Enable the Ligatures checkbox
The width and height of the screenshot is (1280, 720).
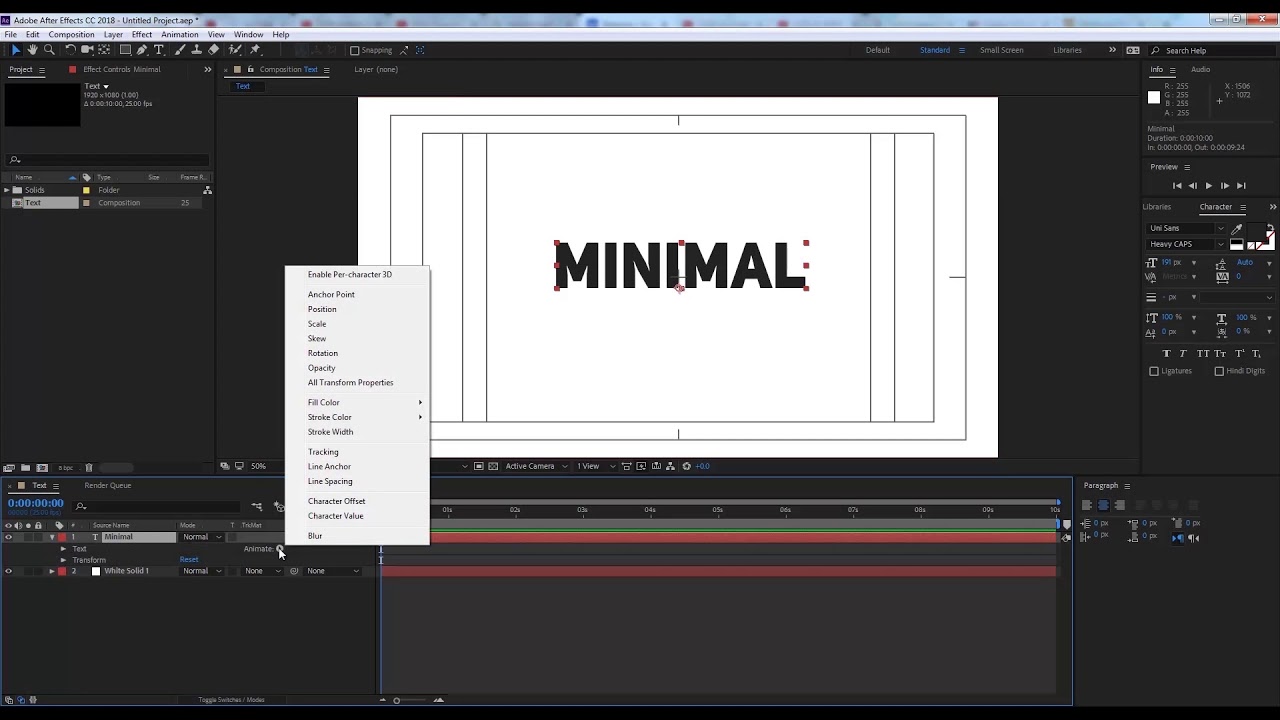[1154, 371]
